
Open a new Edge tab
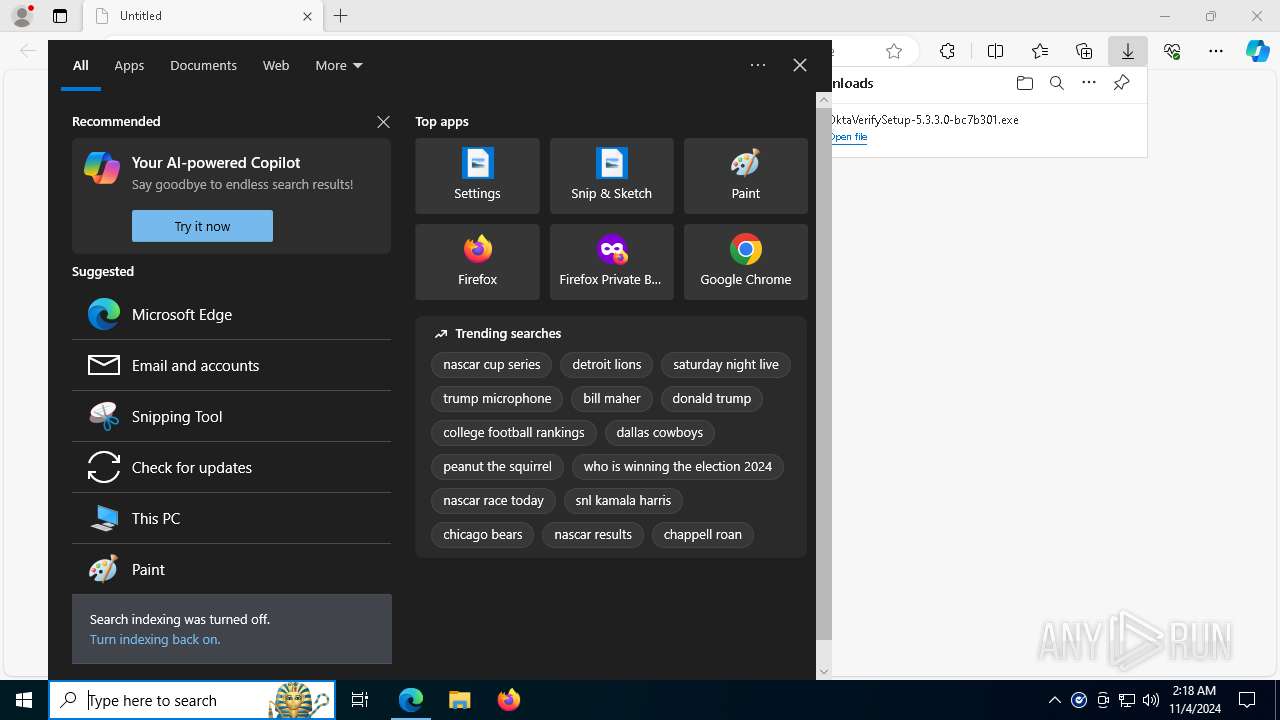(341, 16)
